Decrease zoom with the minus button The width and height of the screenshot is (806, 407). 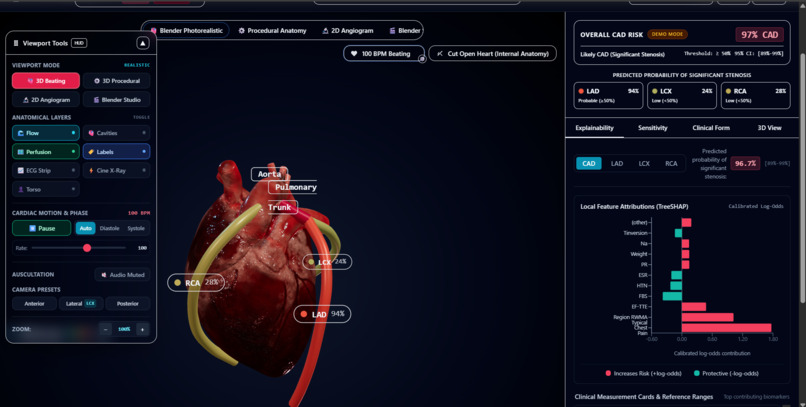pyautogui.click(x=105, y=329)
